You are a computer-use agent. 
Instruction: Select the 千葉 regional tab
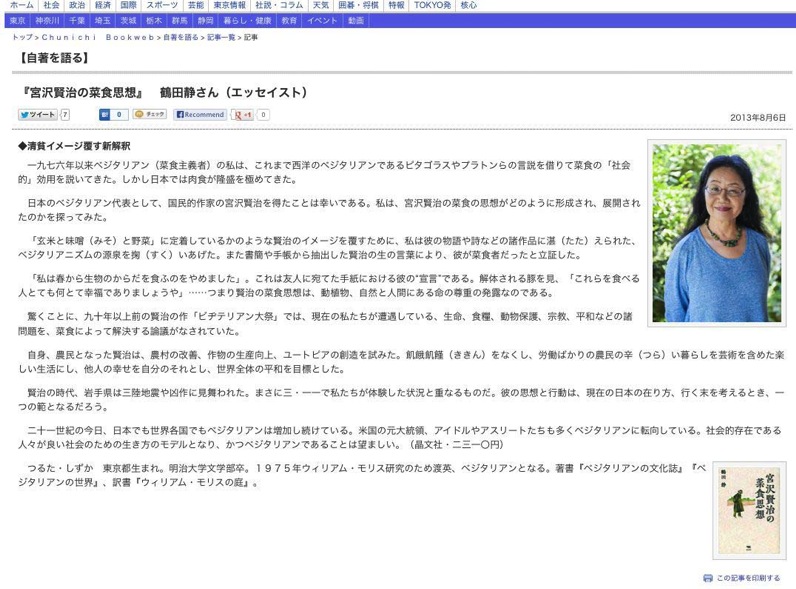point(77,21)
